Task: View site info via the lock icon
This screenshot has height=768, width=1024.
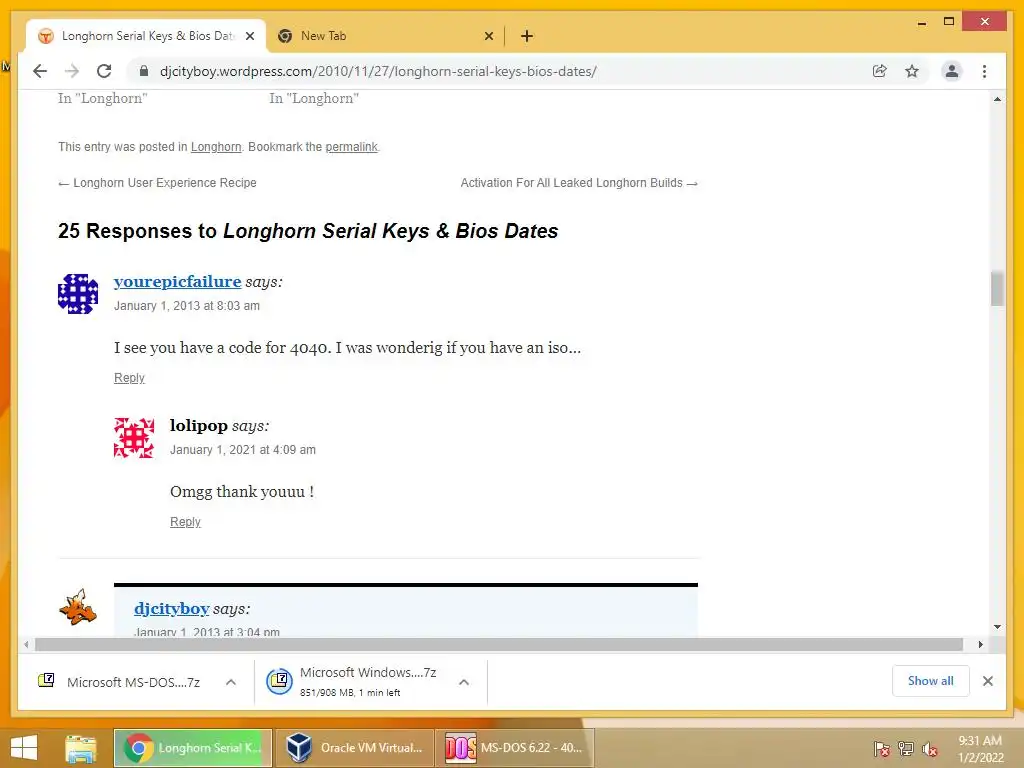Action: pyautogui.click(x=144, y=71)
